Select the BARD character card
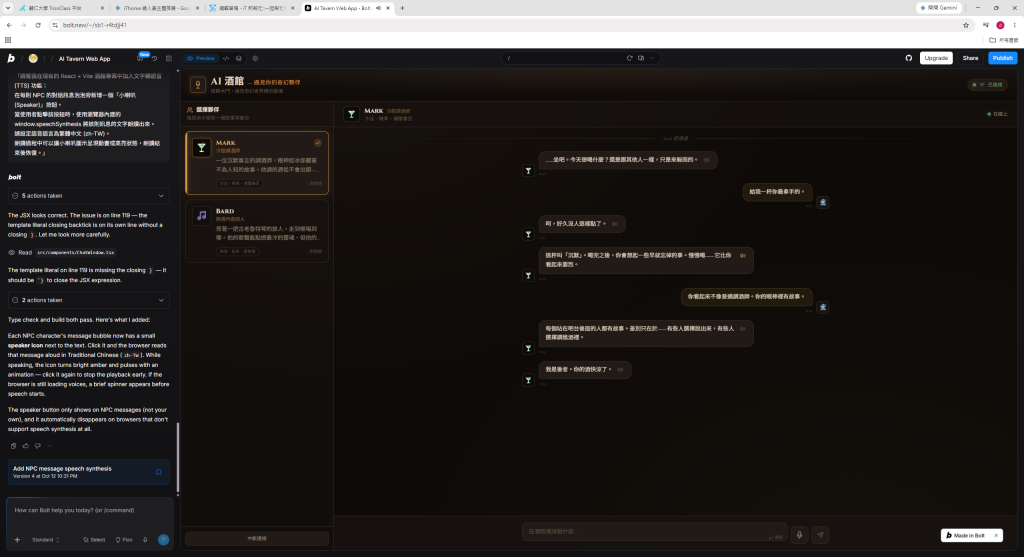 (257, 231)
